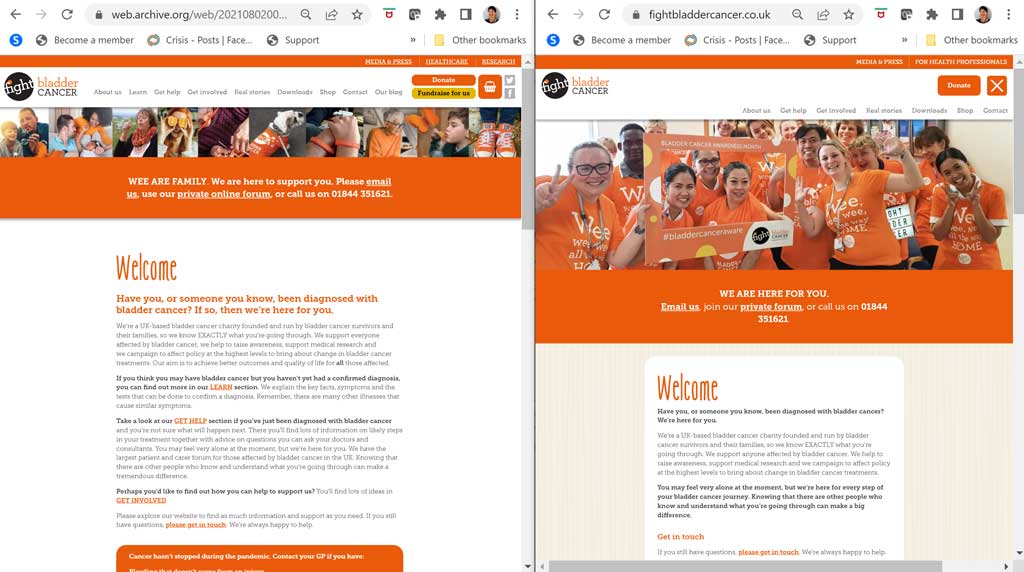
Task: Open profile avatar in right browser window
Action: pyautogui.click(x=983, y=14)
